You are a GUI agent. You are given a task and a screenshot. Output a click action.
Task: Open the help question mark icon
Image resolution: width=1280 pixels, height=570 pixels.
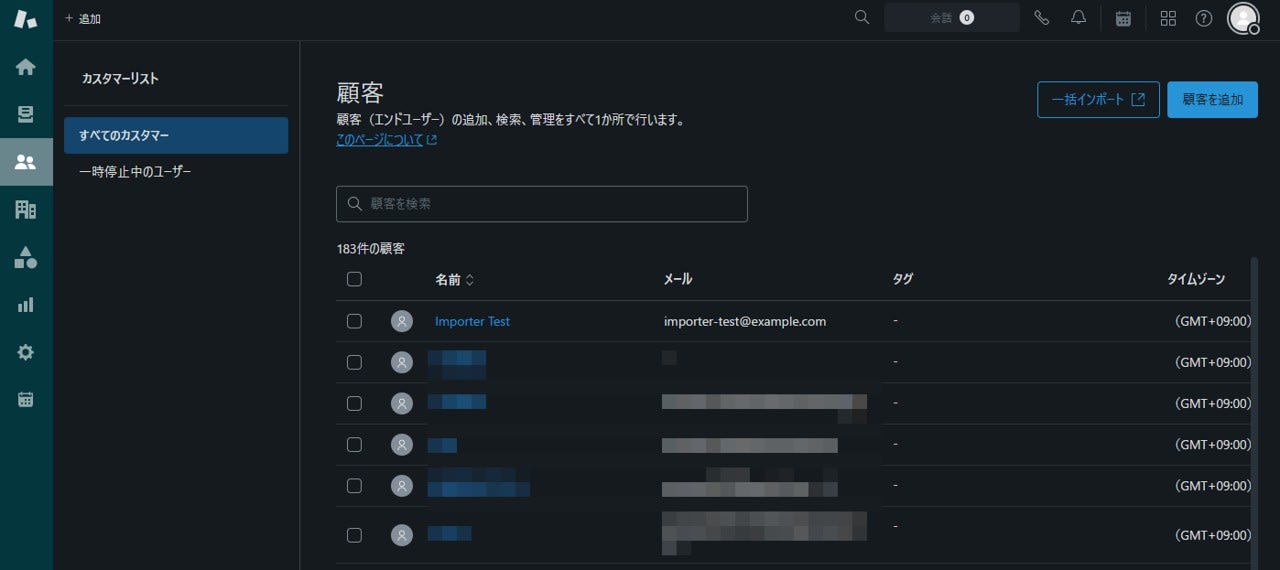pos(1204,18)
